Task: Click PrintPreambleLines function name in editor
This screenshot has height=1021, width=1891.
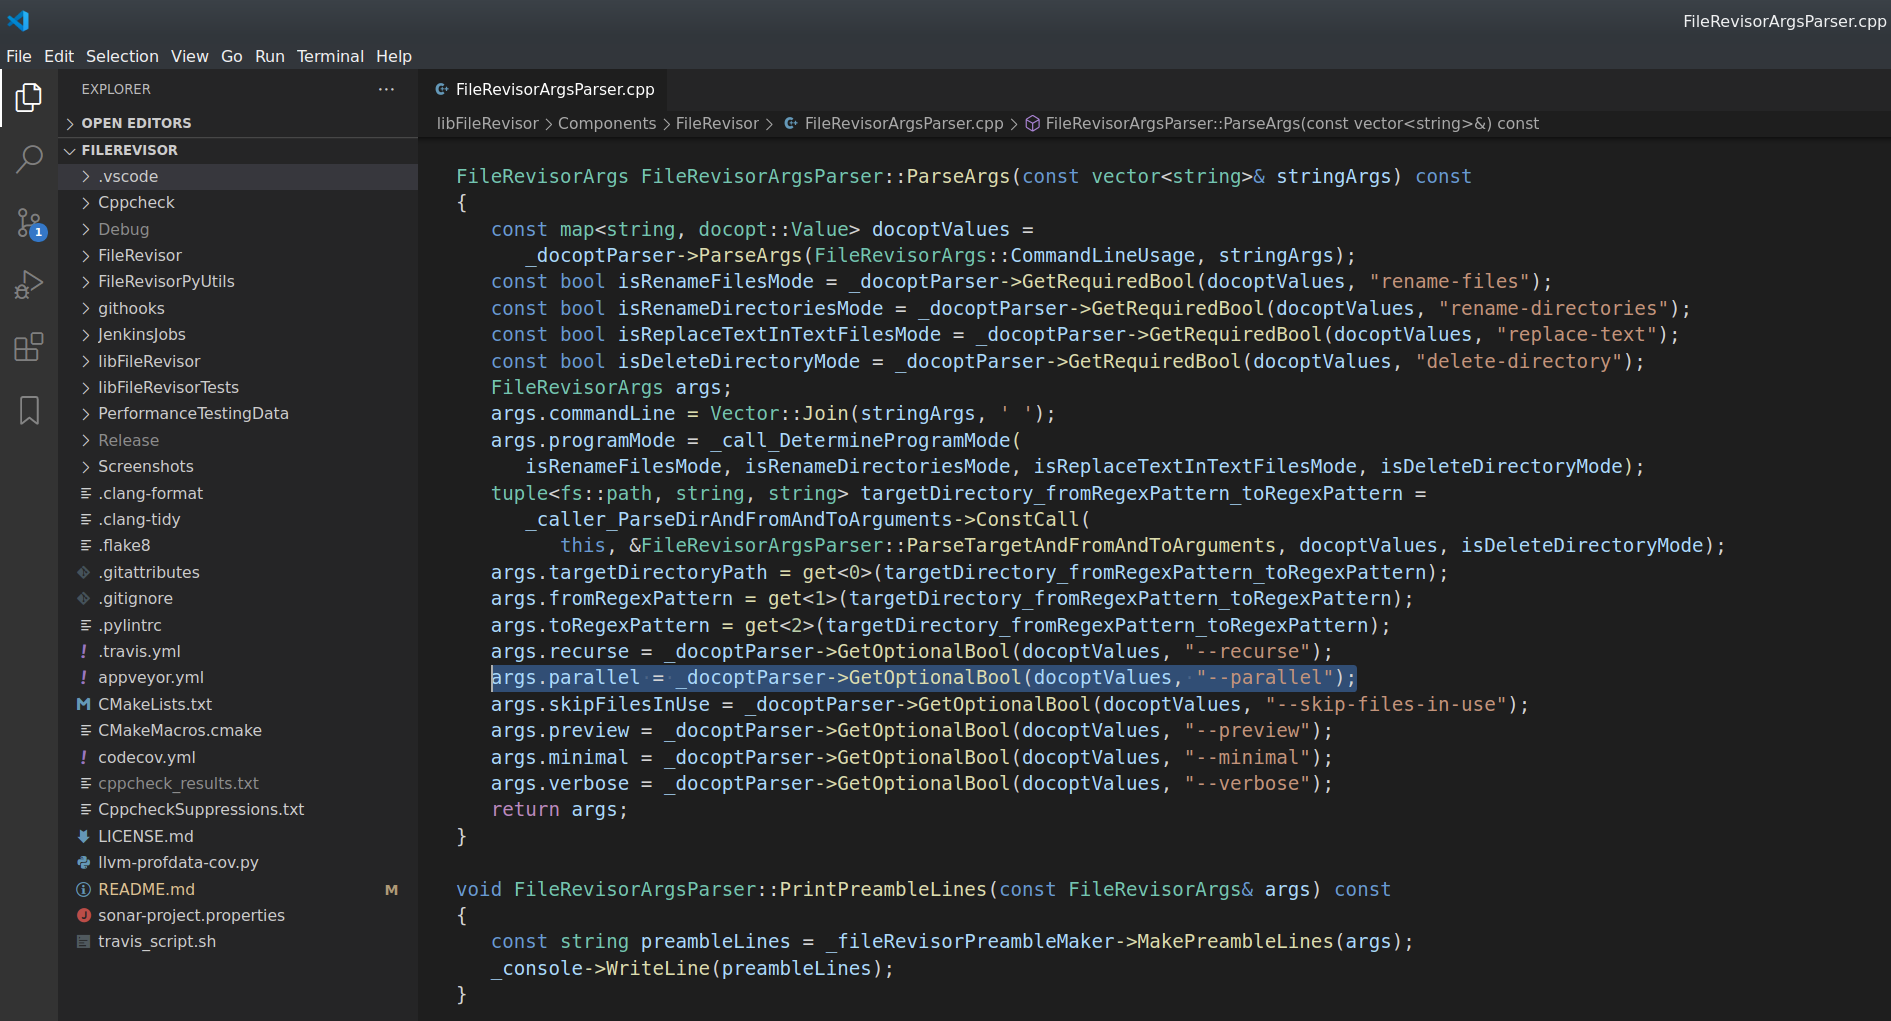Action: 883,889
